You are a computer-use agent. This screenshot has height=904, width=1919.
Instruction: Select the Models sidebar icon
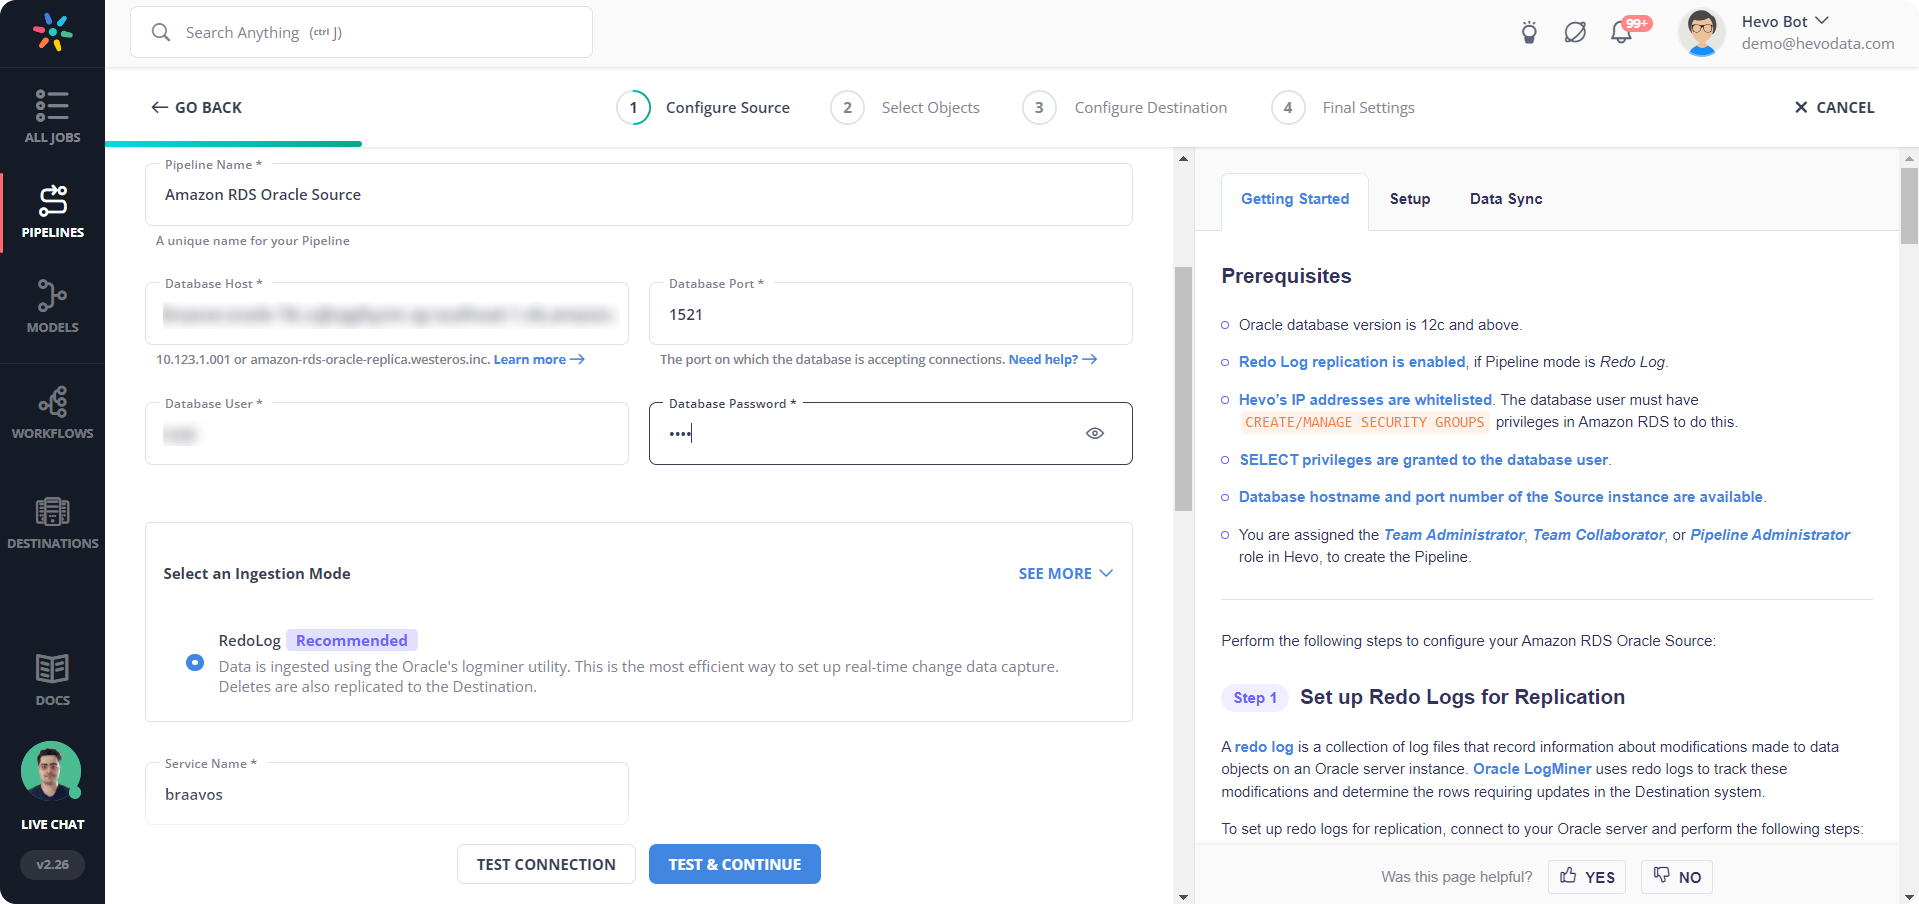(x=52, y=305)
